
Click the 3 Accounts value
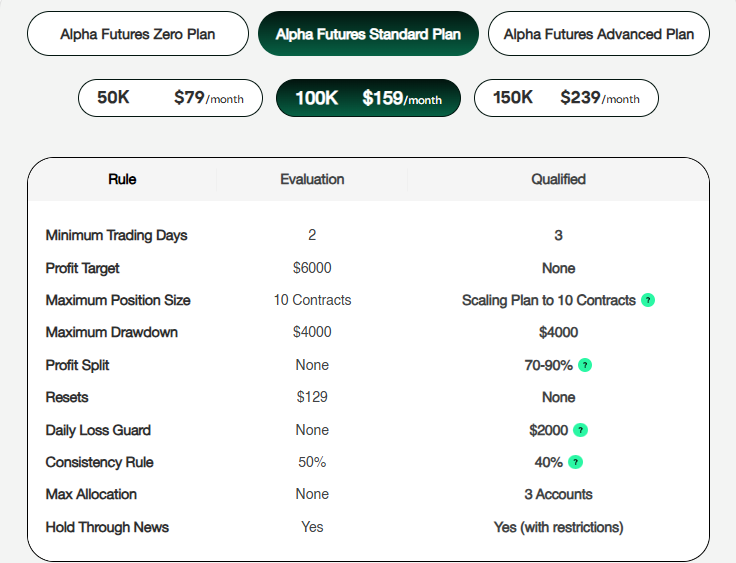point(558,494)
